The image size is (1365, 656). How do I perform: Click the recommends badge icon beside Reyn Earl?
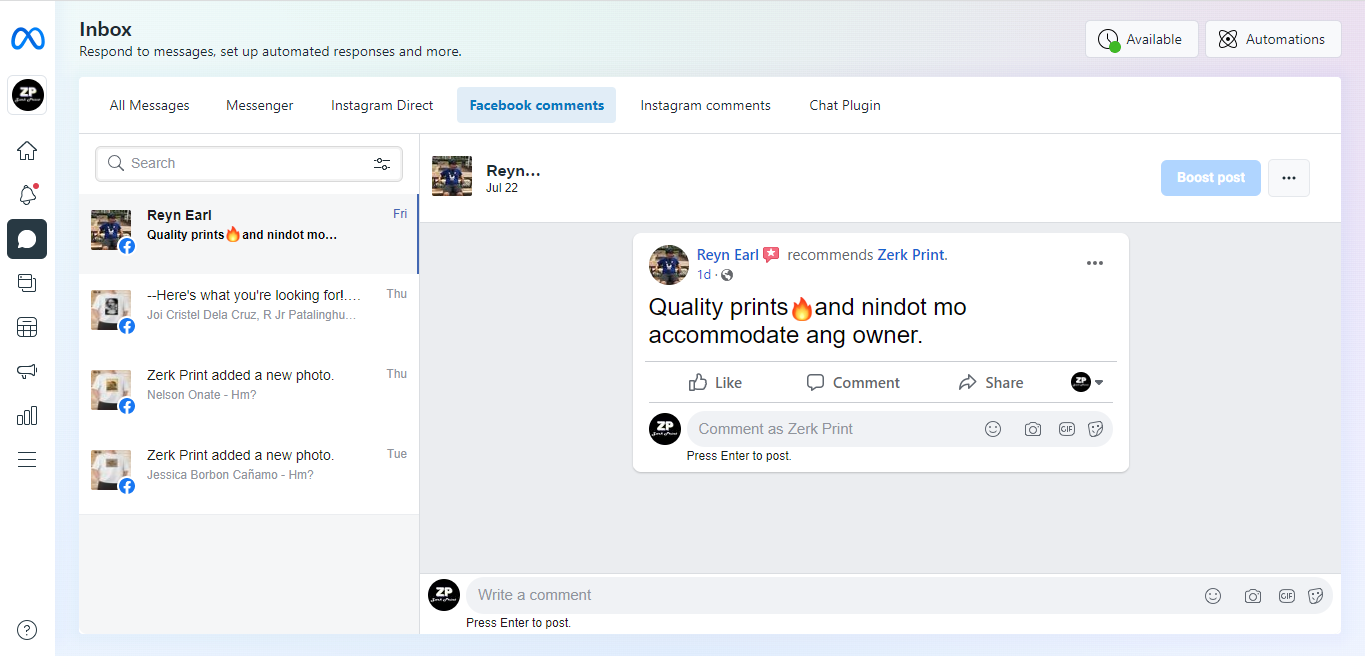771,255
